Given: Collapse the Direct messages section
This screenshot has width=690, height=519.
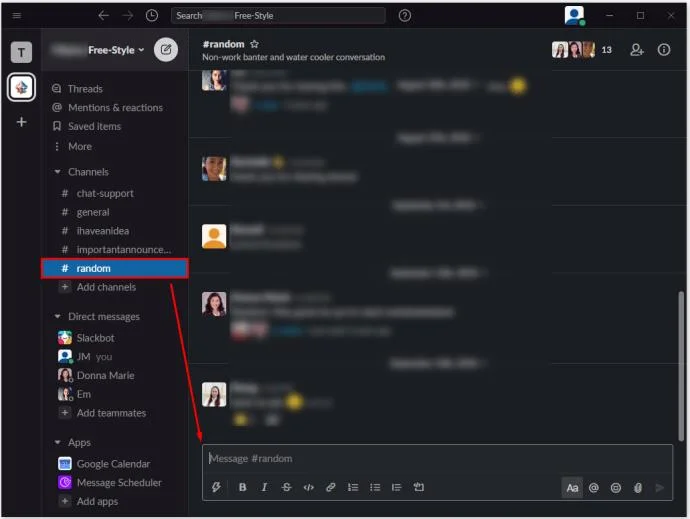Looking at the screenshot, I should coord(57,317).
